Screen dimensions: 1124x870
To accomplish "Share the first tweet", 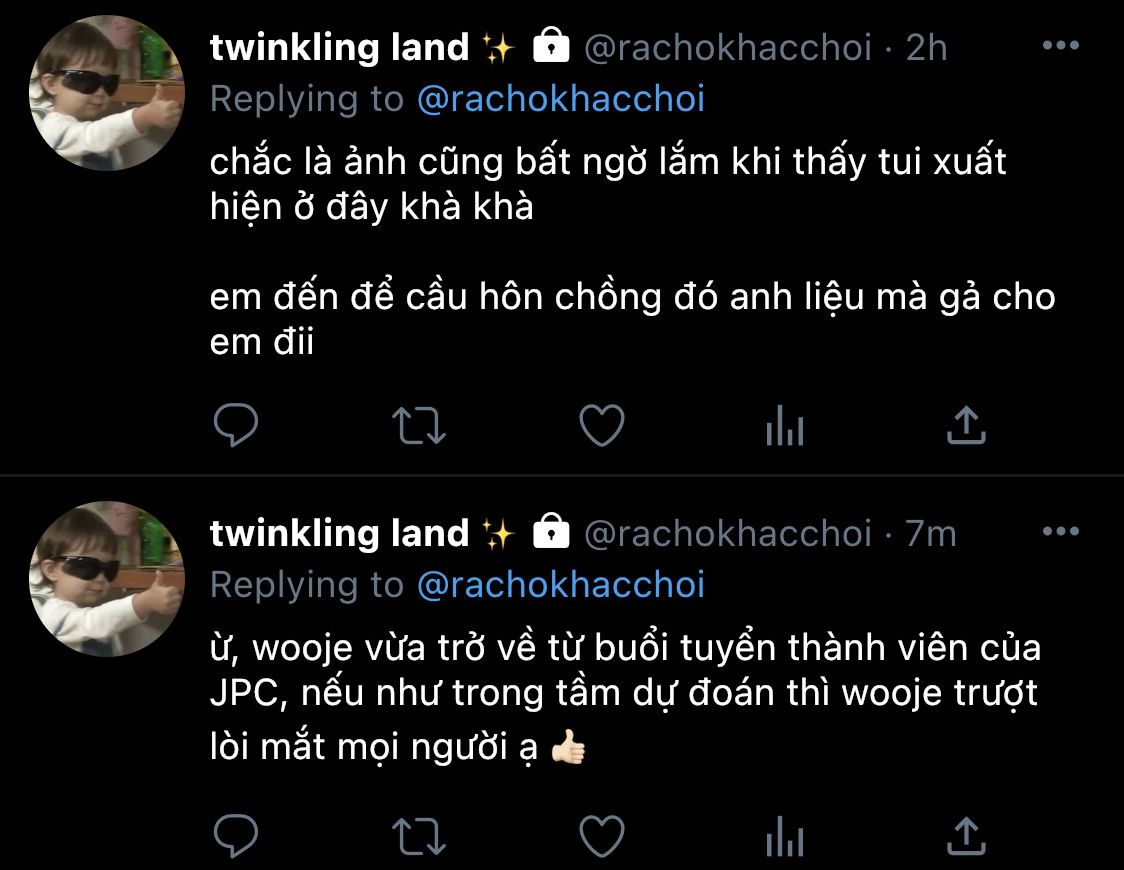I will pyautogui.click(x=966, y=425).
